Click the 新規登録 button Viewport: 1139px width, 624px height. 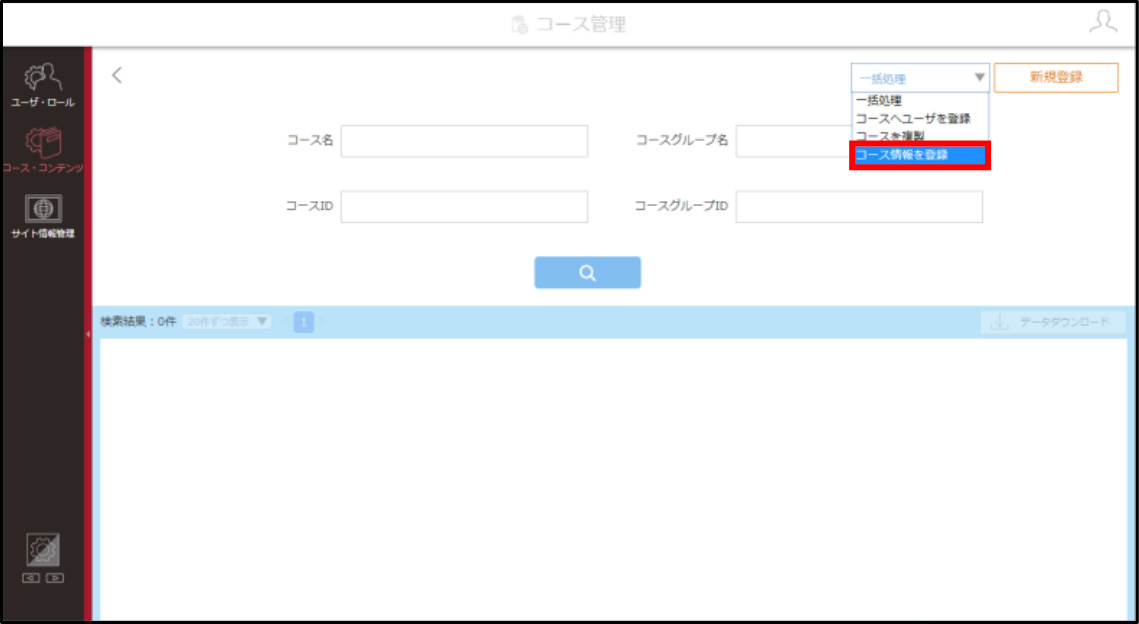click(x=1056, y=78)
